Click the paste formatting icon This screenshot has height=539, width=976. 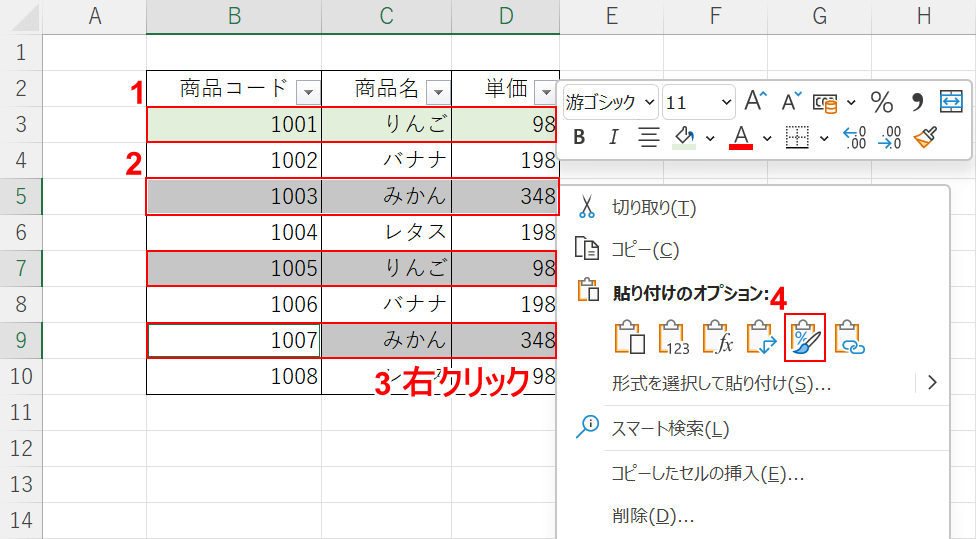tap(806, 338)
